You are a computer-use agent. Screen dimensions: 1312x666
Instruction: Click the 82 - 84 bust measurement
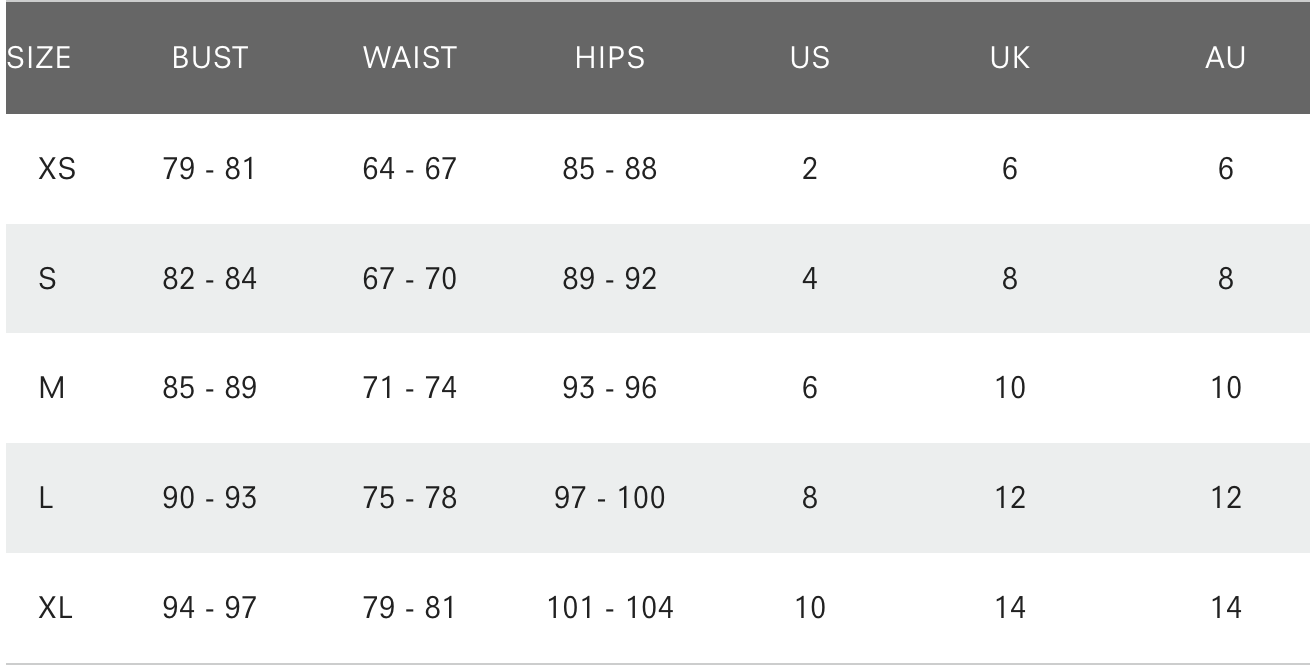[209, 279]
